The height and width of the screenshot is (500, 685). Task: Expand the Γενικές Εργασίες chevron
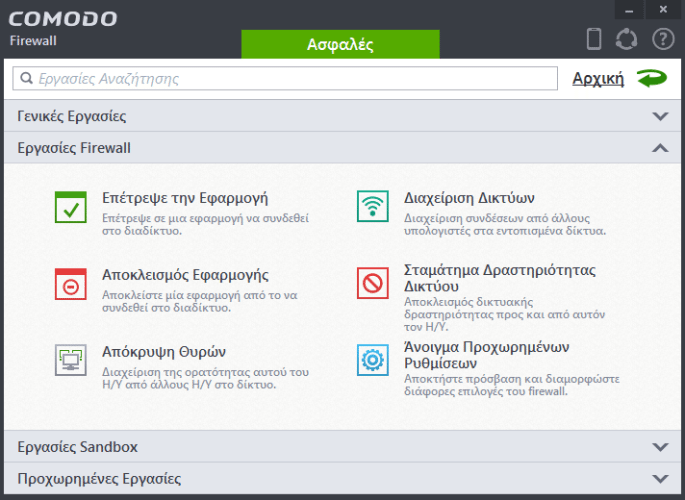point(660,116)
